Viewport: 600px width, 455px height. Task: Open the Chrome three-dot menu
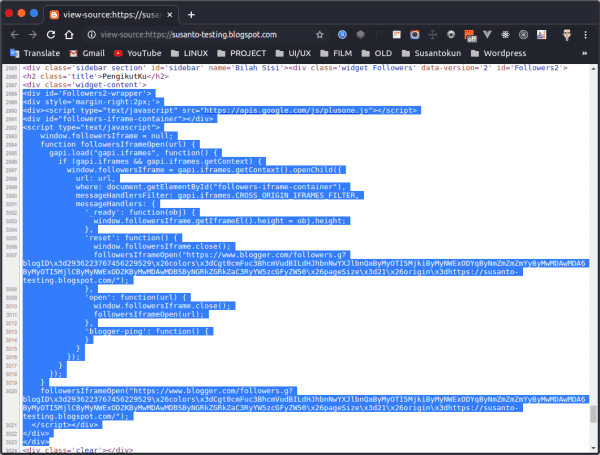[585, 35]
